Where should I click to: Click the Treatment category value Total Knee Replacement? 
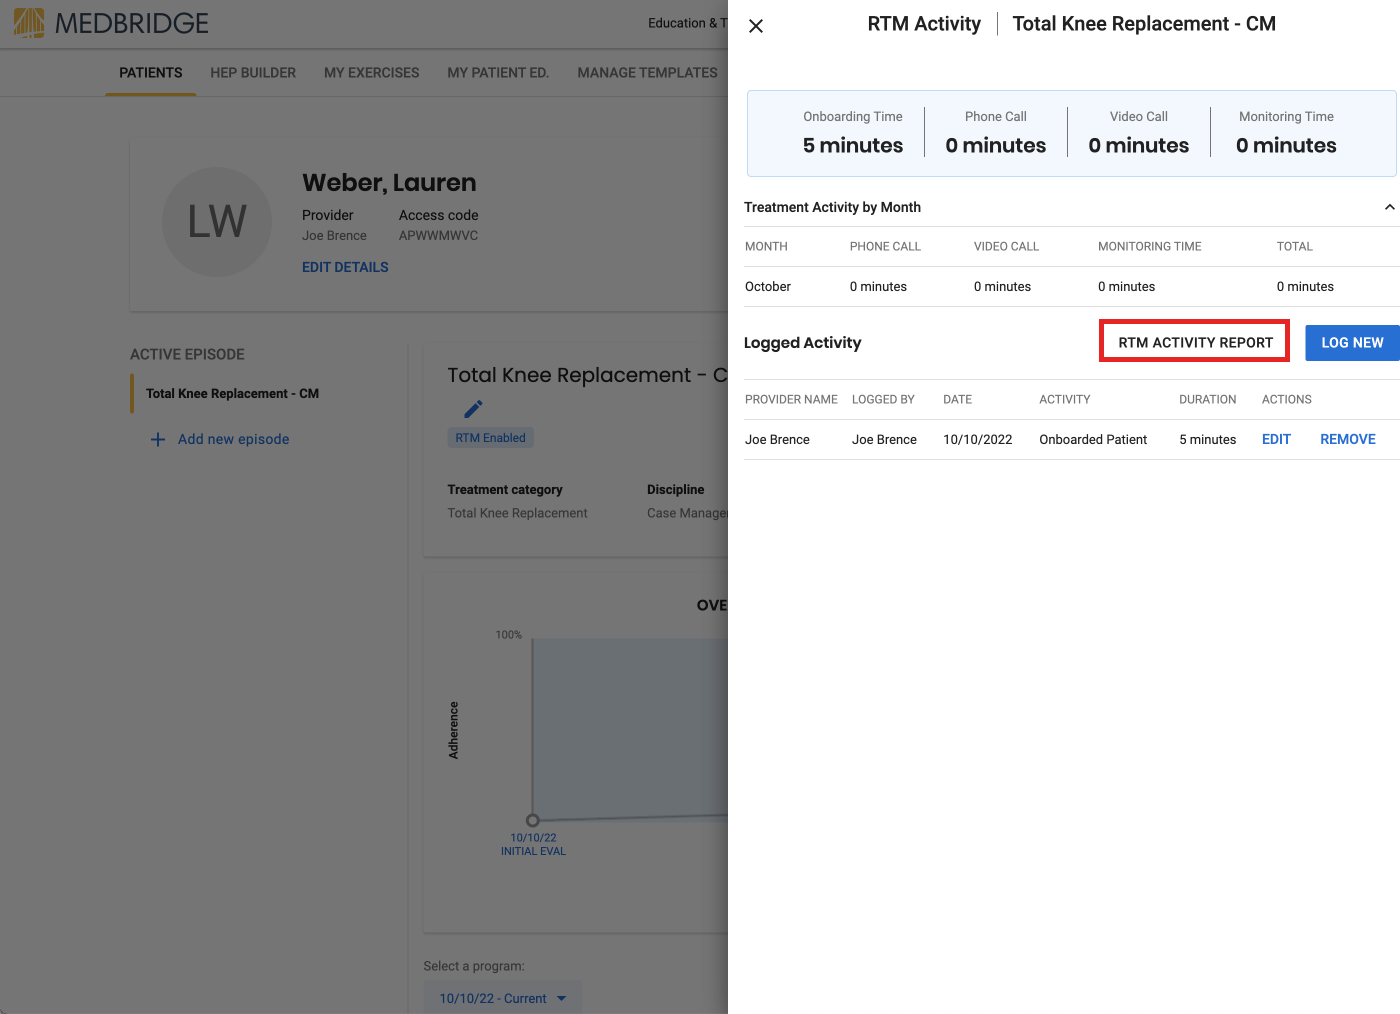pos(517,513)
